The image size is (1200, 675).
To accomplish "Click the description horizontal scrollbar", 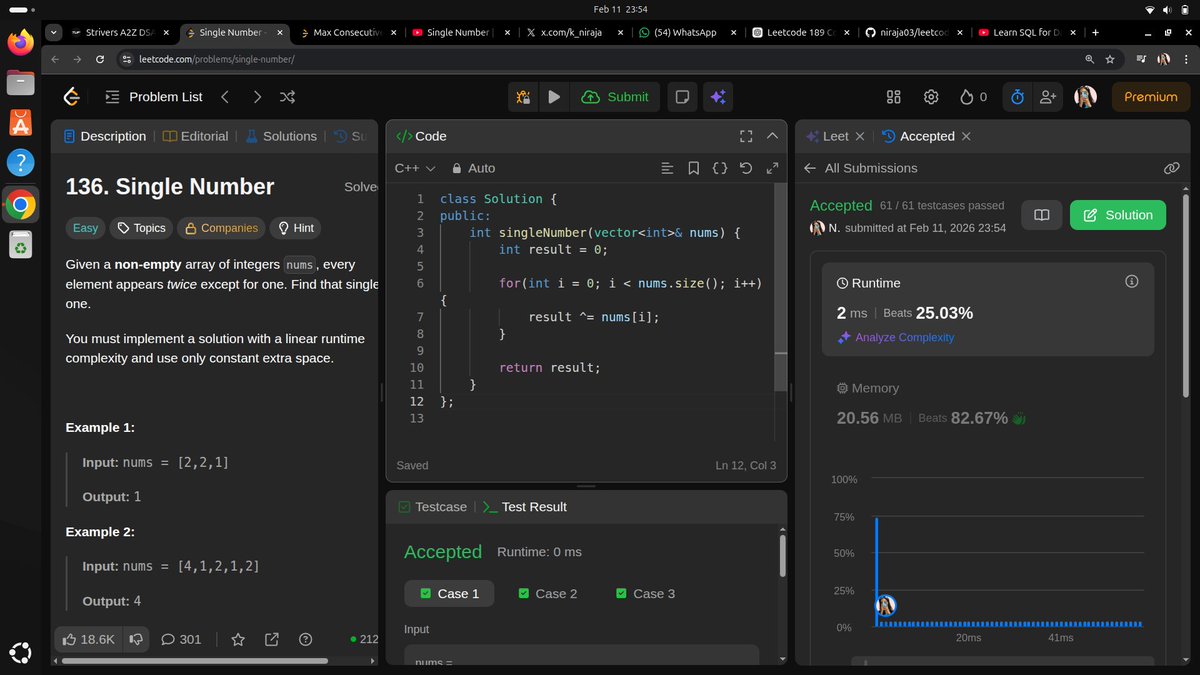I will (x=195, y=660).
